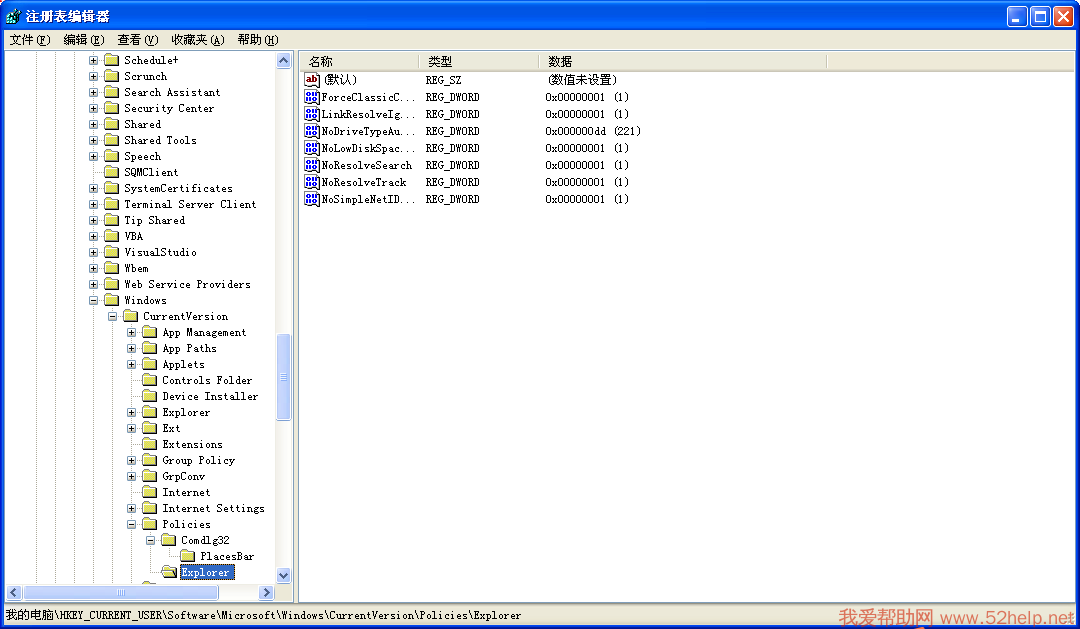1080x629 pixels.
Task: Sort by the 数据 column header
Action: click(x=680, y=61)
